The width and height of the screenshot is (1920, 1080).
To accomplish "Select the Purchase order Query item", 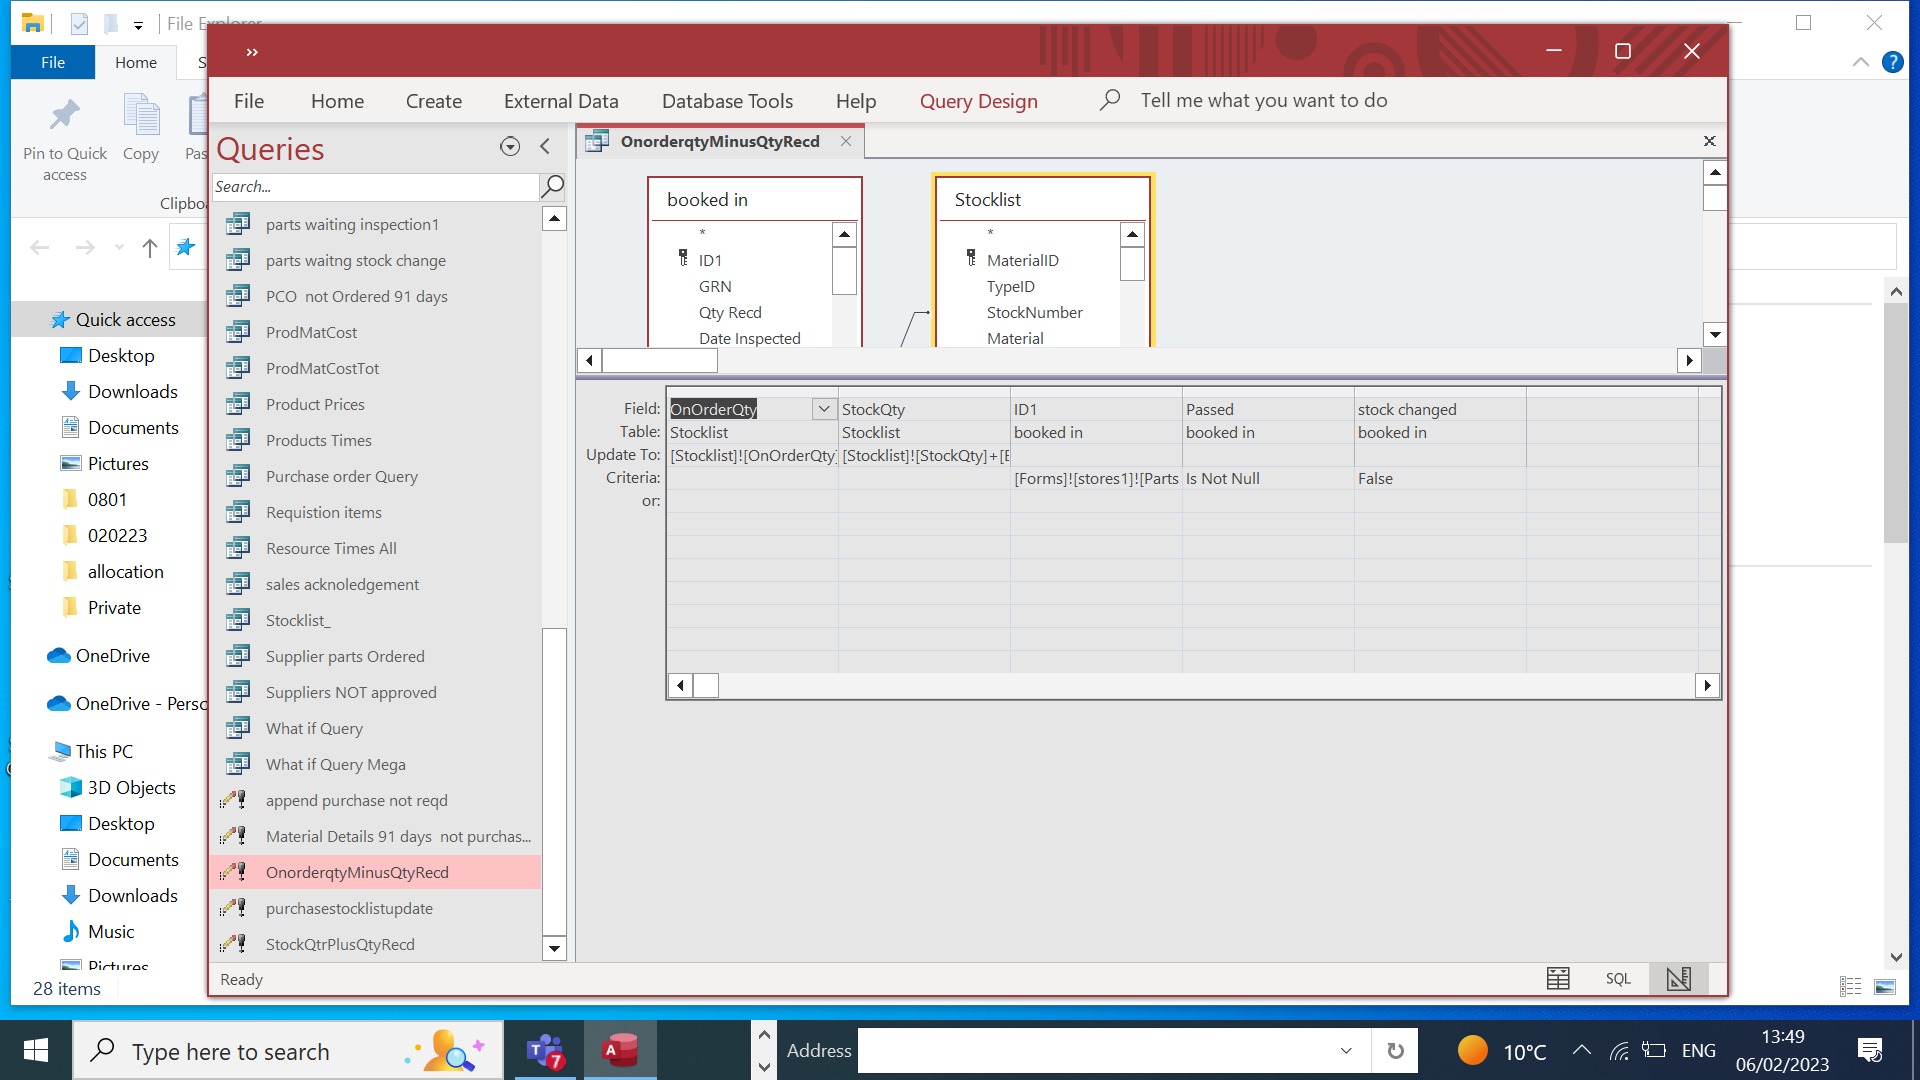I will pyautogui.click(x=342, y=476).
